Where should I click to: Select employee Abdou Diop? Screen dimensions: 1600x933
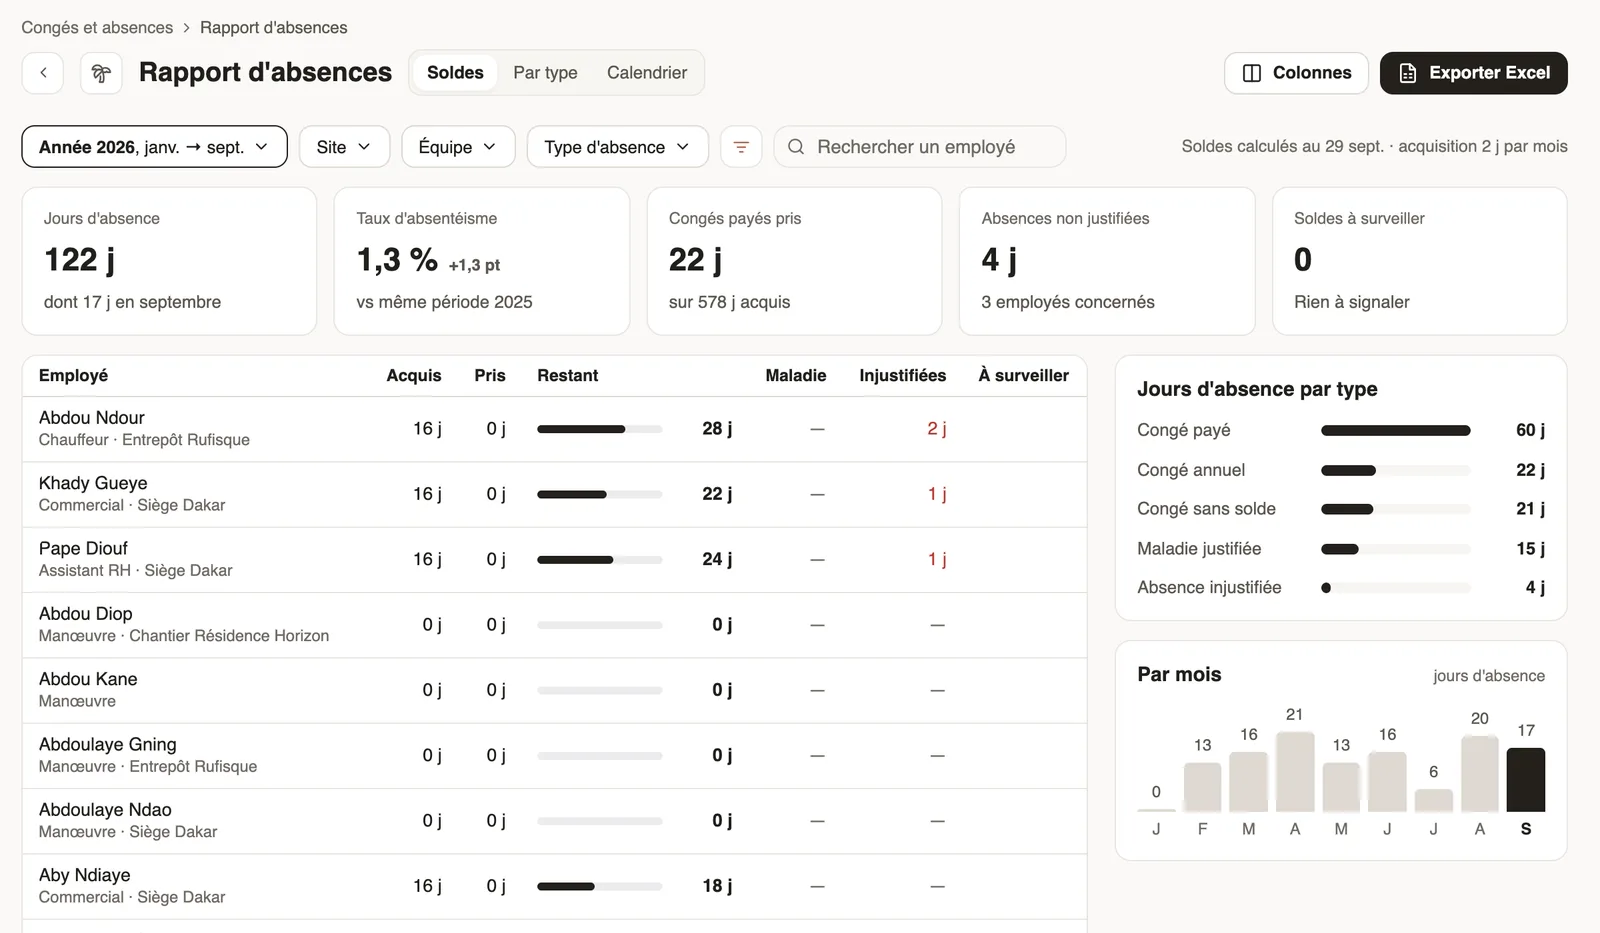tap(554, 625)
